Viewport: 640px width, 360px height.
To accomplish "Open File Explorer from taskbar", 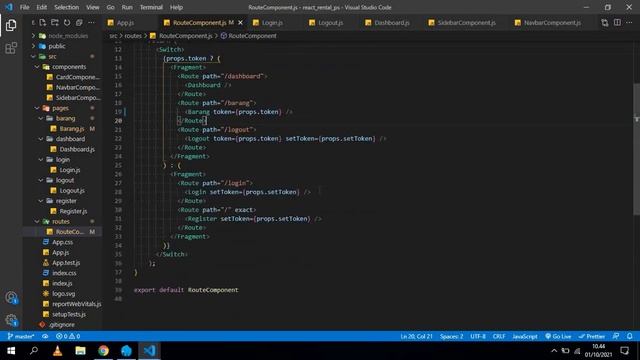I will click(80, 351).
